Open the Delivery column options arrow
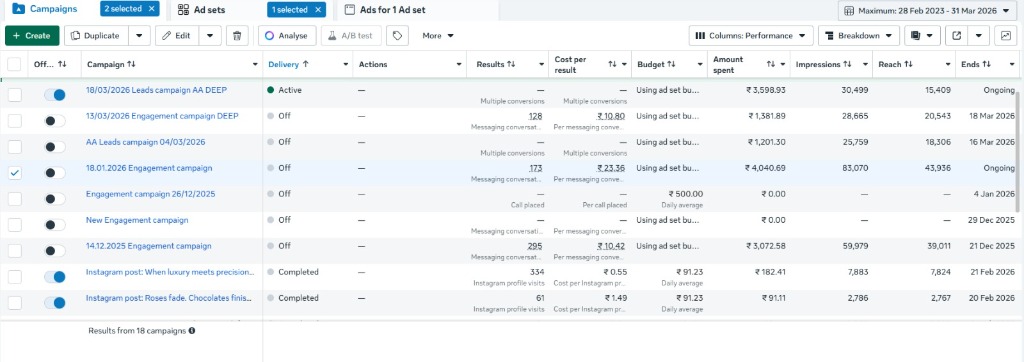The height and width of the screenshot is (362, 1024). [345, 65]
